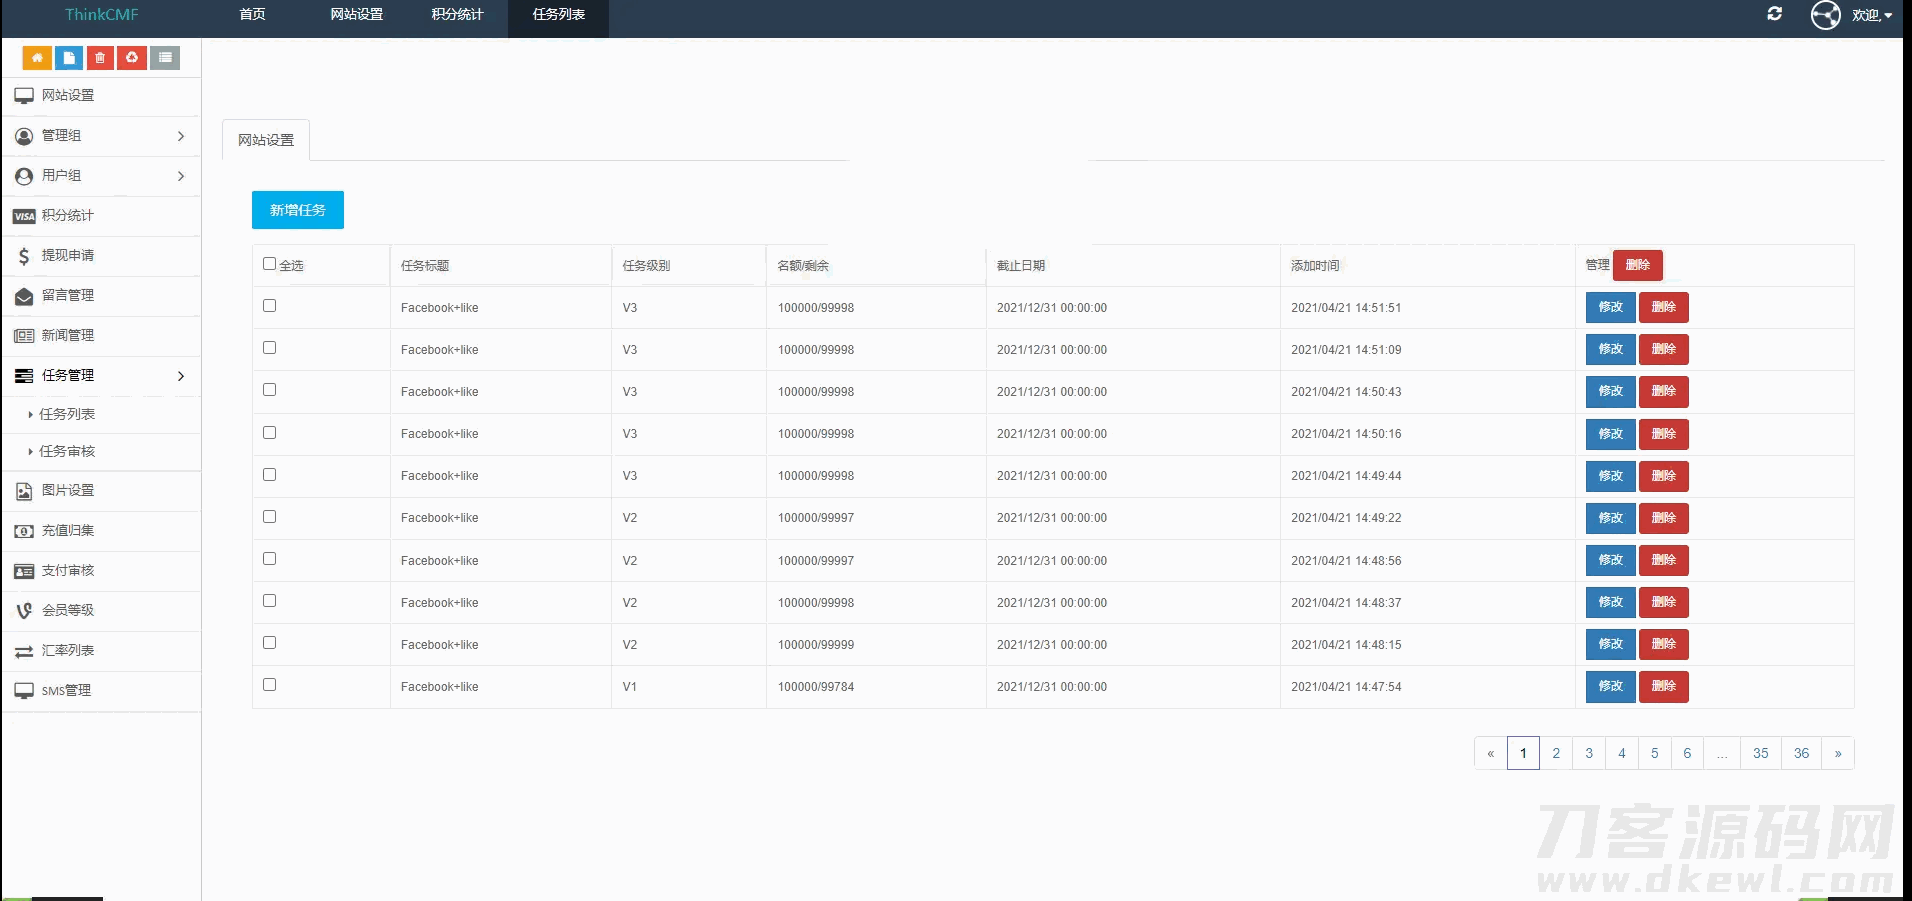The image size is (1912, 901).
Task: Click the red trash can shortcut icon
Action: (100, 58)
